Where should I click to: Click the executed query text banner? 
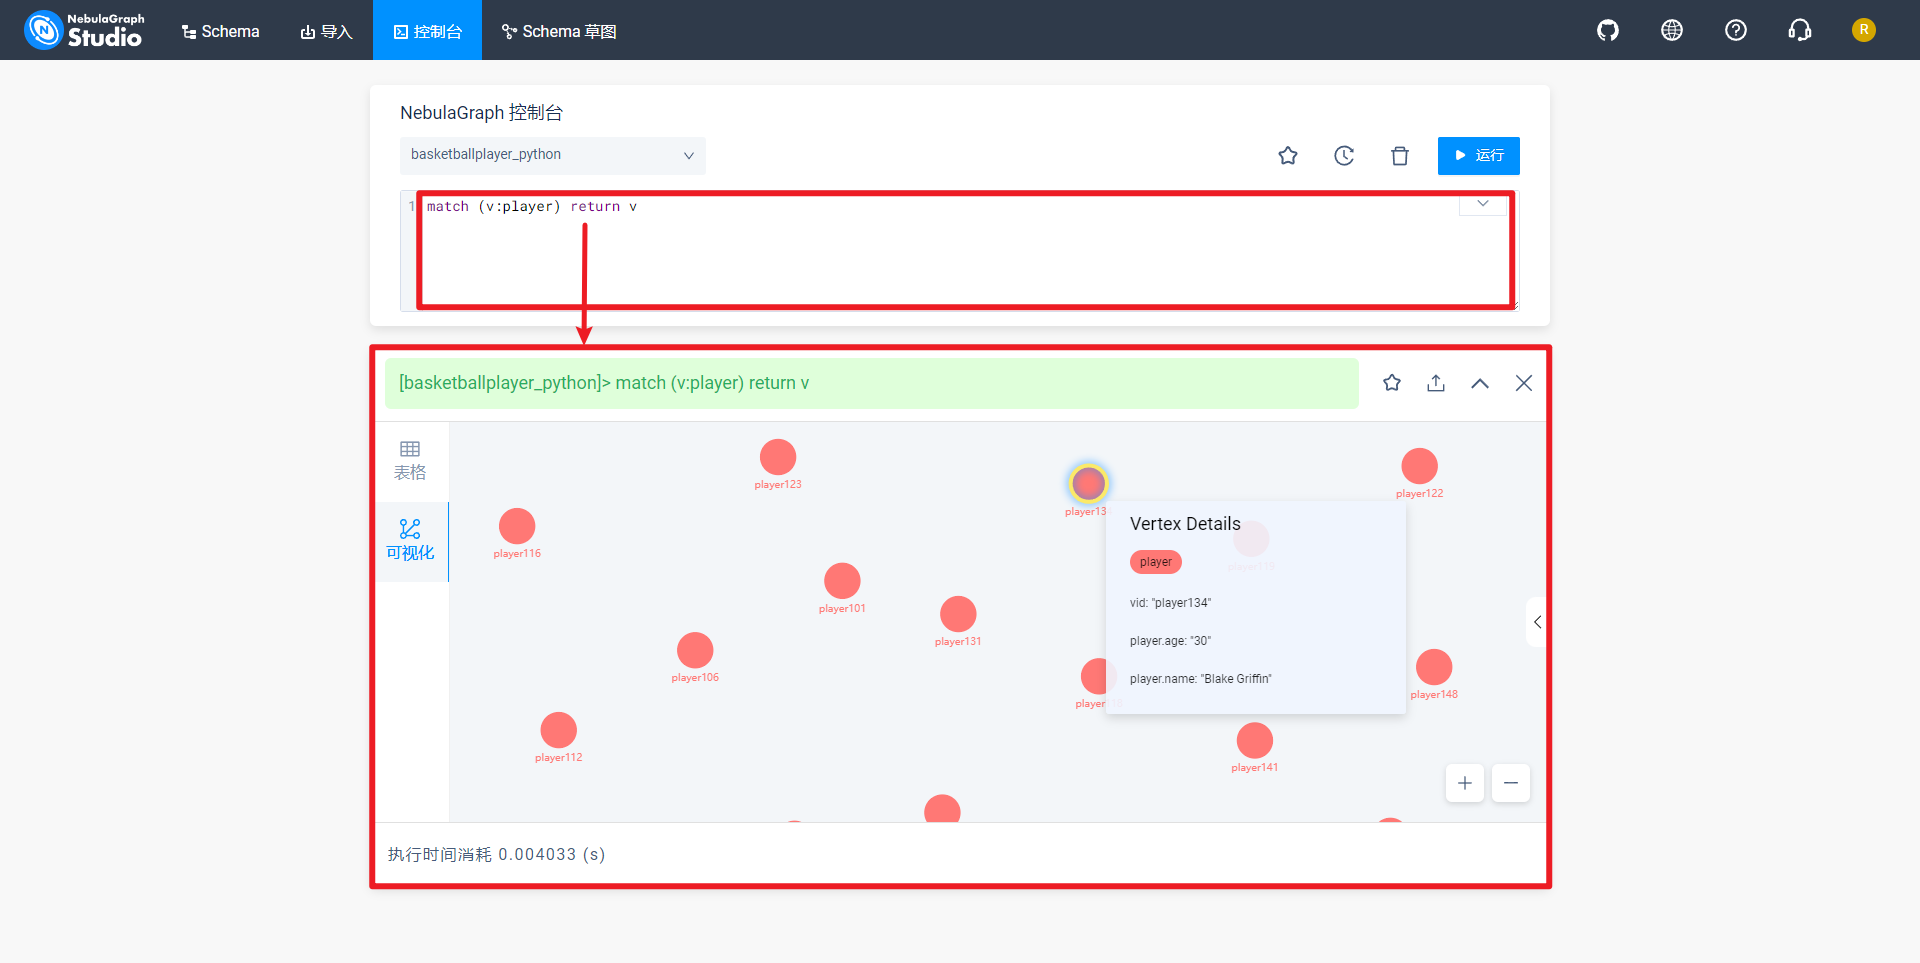click(x=872, y=383)
